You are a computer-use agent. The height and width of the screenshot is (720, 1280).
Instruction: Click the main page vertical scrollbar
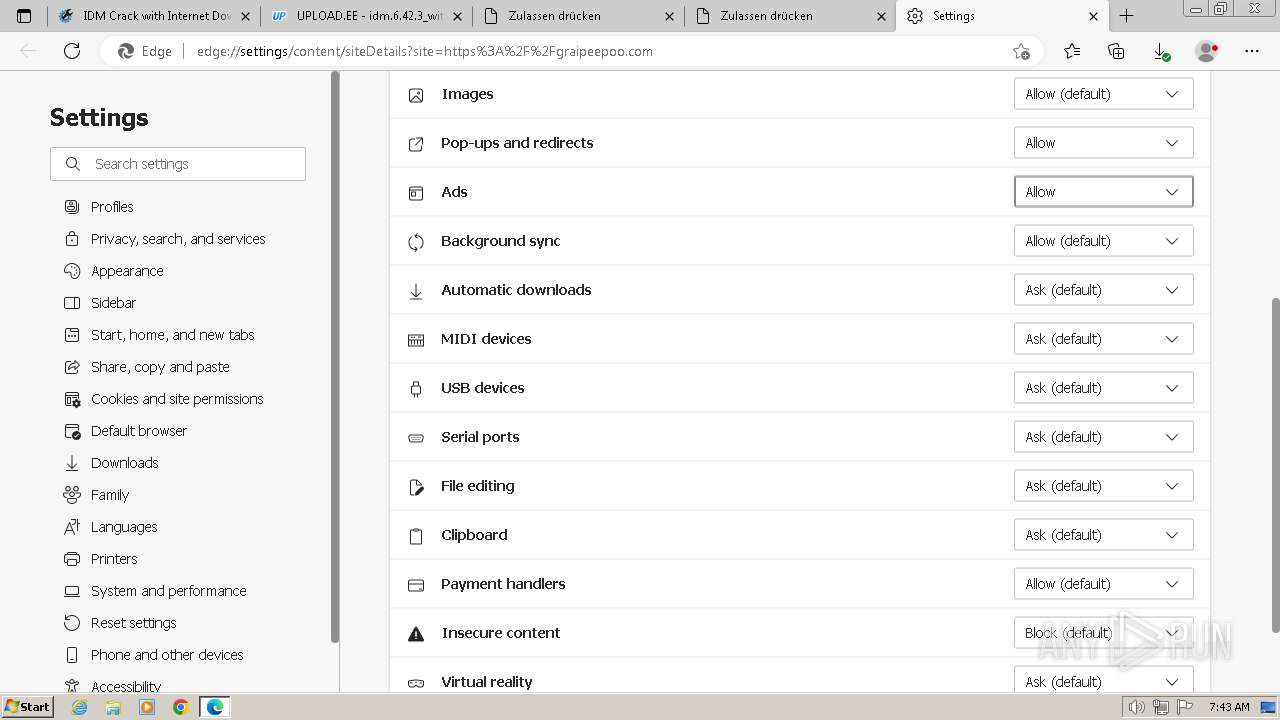(1274, 464)
